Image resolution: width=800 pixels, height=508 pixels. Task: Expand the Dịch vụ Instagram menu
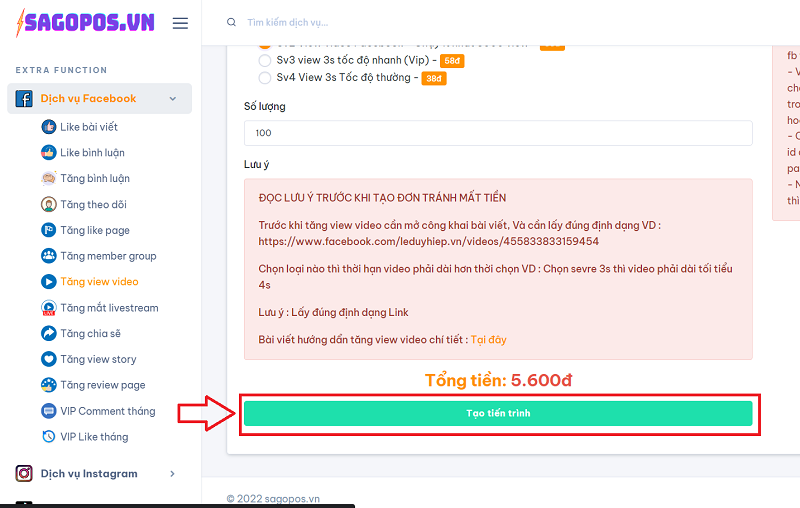point(172,474)
